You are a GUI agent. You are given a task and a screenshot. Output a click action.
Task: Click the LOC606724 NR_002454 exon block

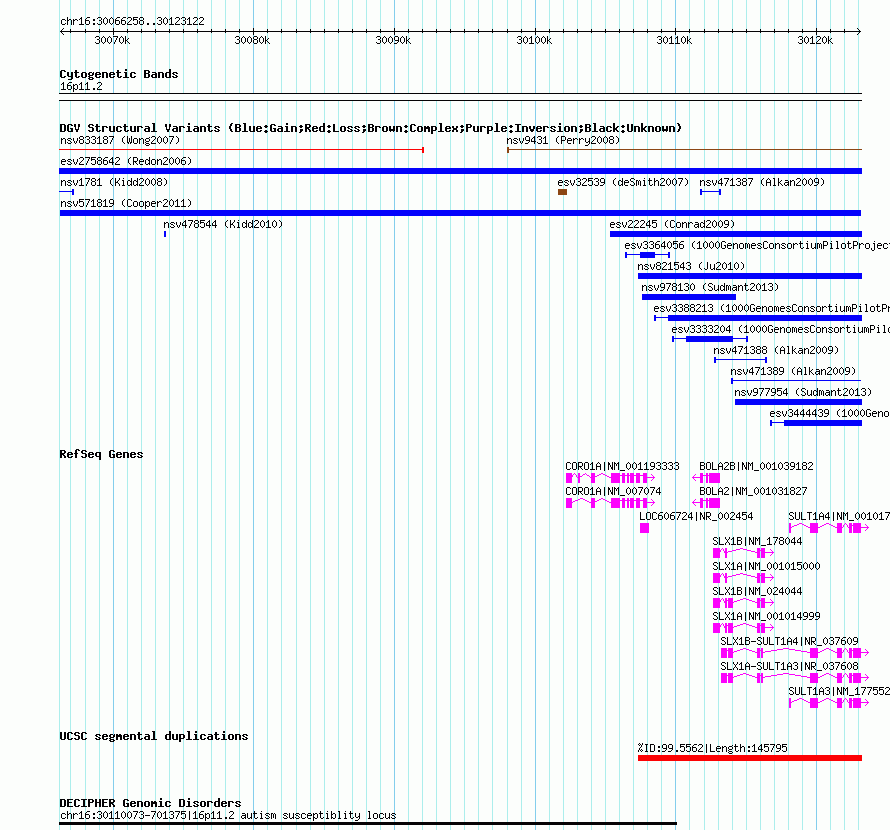coord(644,528)
